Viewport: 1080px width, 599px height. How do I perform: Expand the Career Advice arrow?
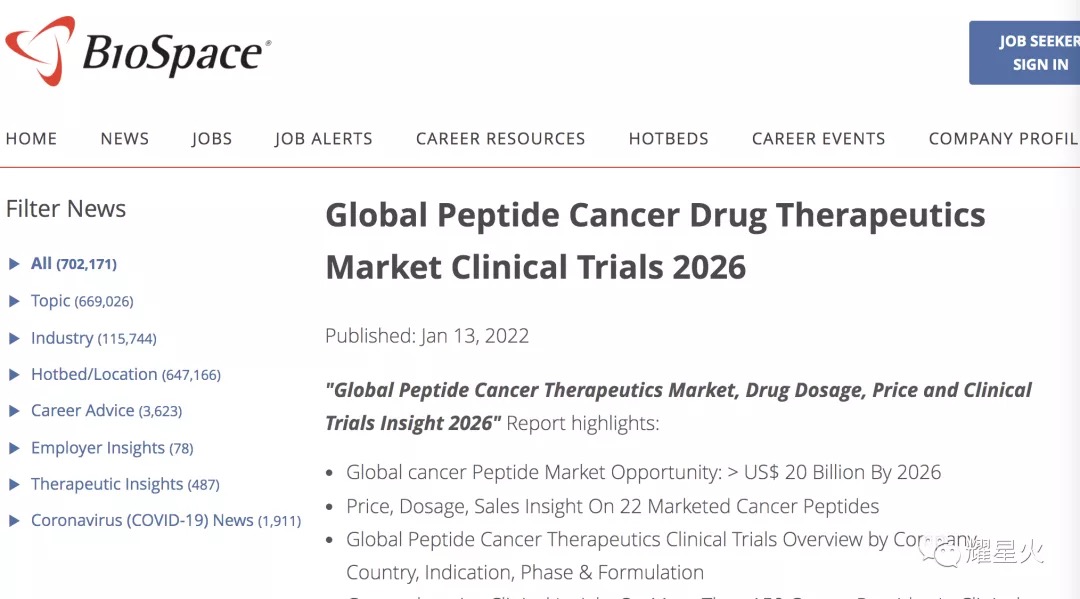13,411
